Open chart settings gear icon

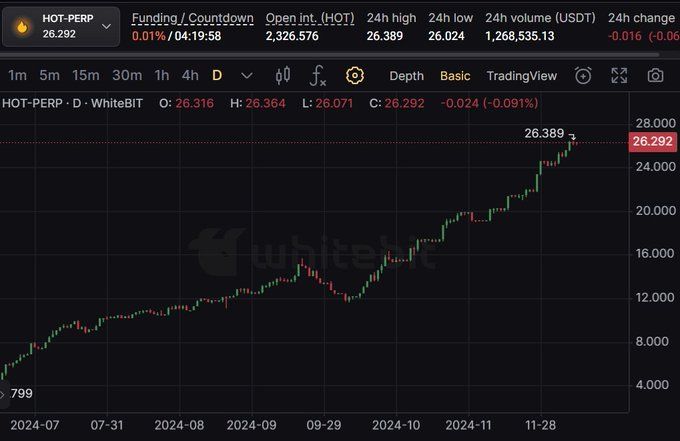click(x=354, y=75)
